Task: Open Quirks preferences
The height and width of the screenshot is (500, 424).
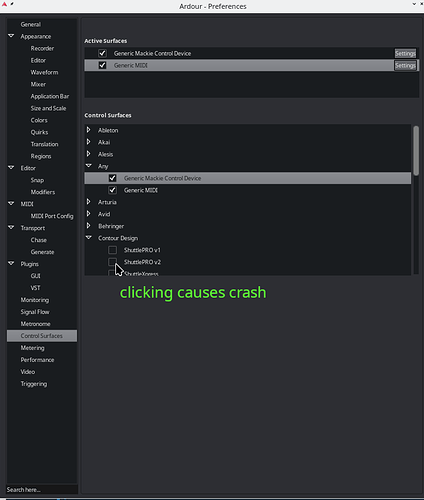Action: click(x=39, y=132)
